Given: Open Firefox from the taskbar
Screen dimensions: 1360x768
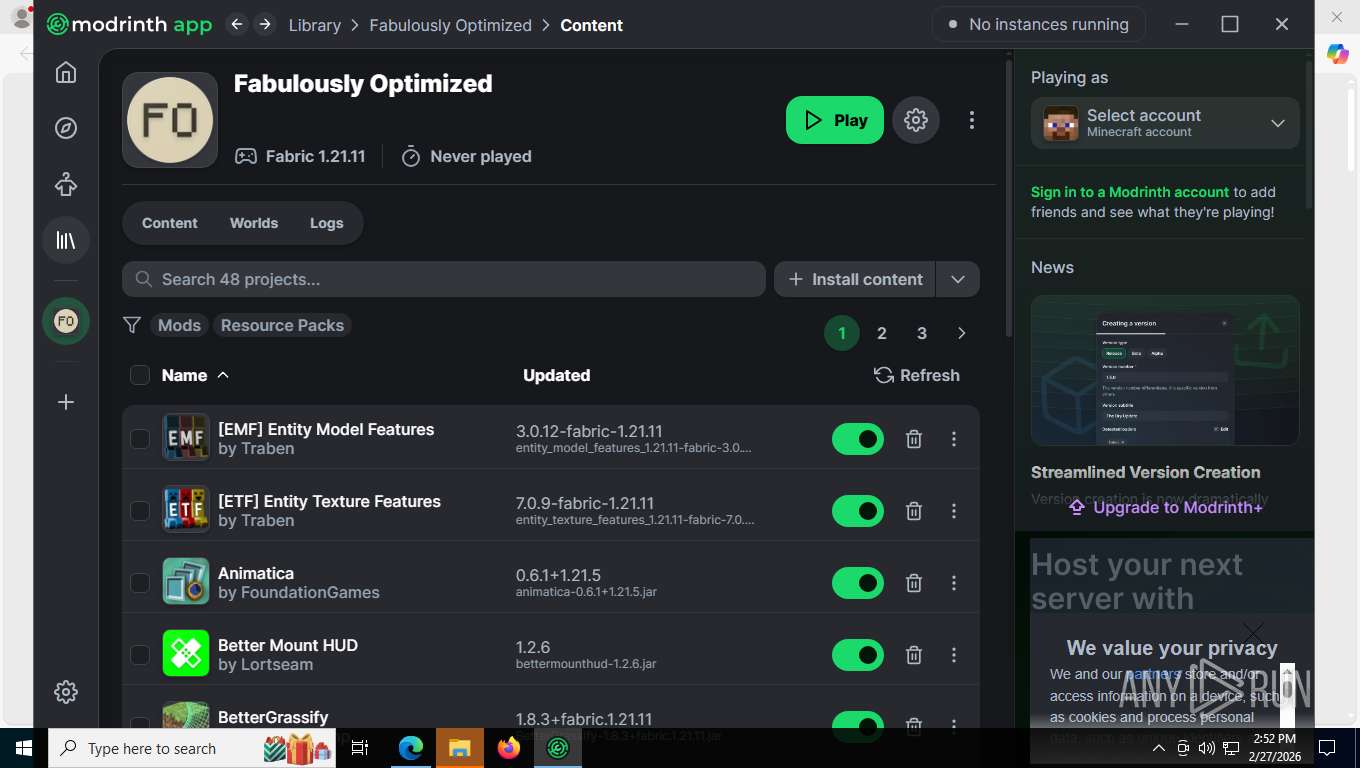Looking at the screenshot, I should [x=509, y=748].
